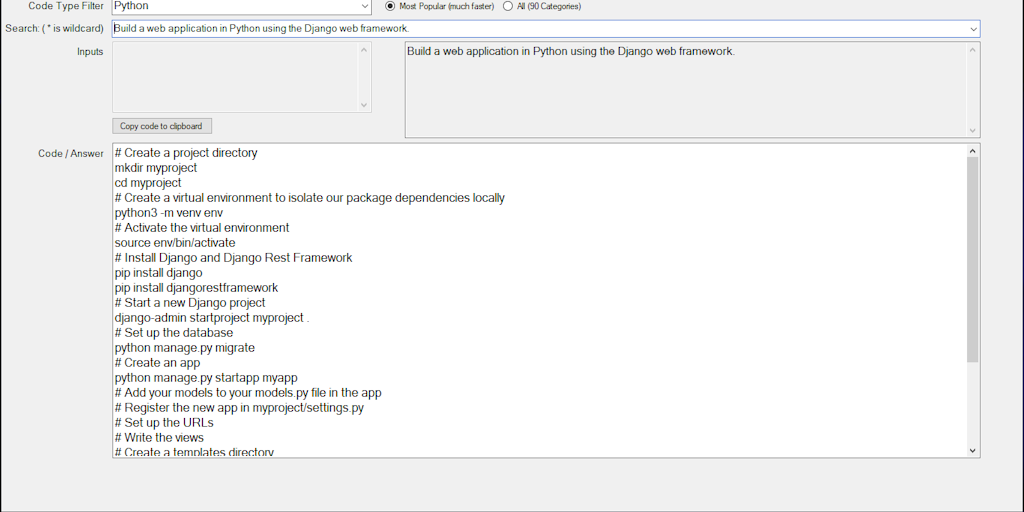Click Copy code to clipboard button

(161, 126)
